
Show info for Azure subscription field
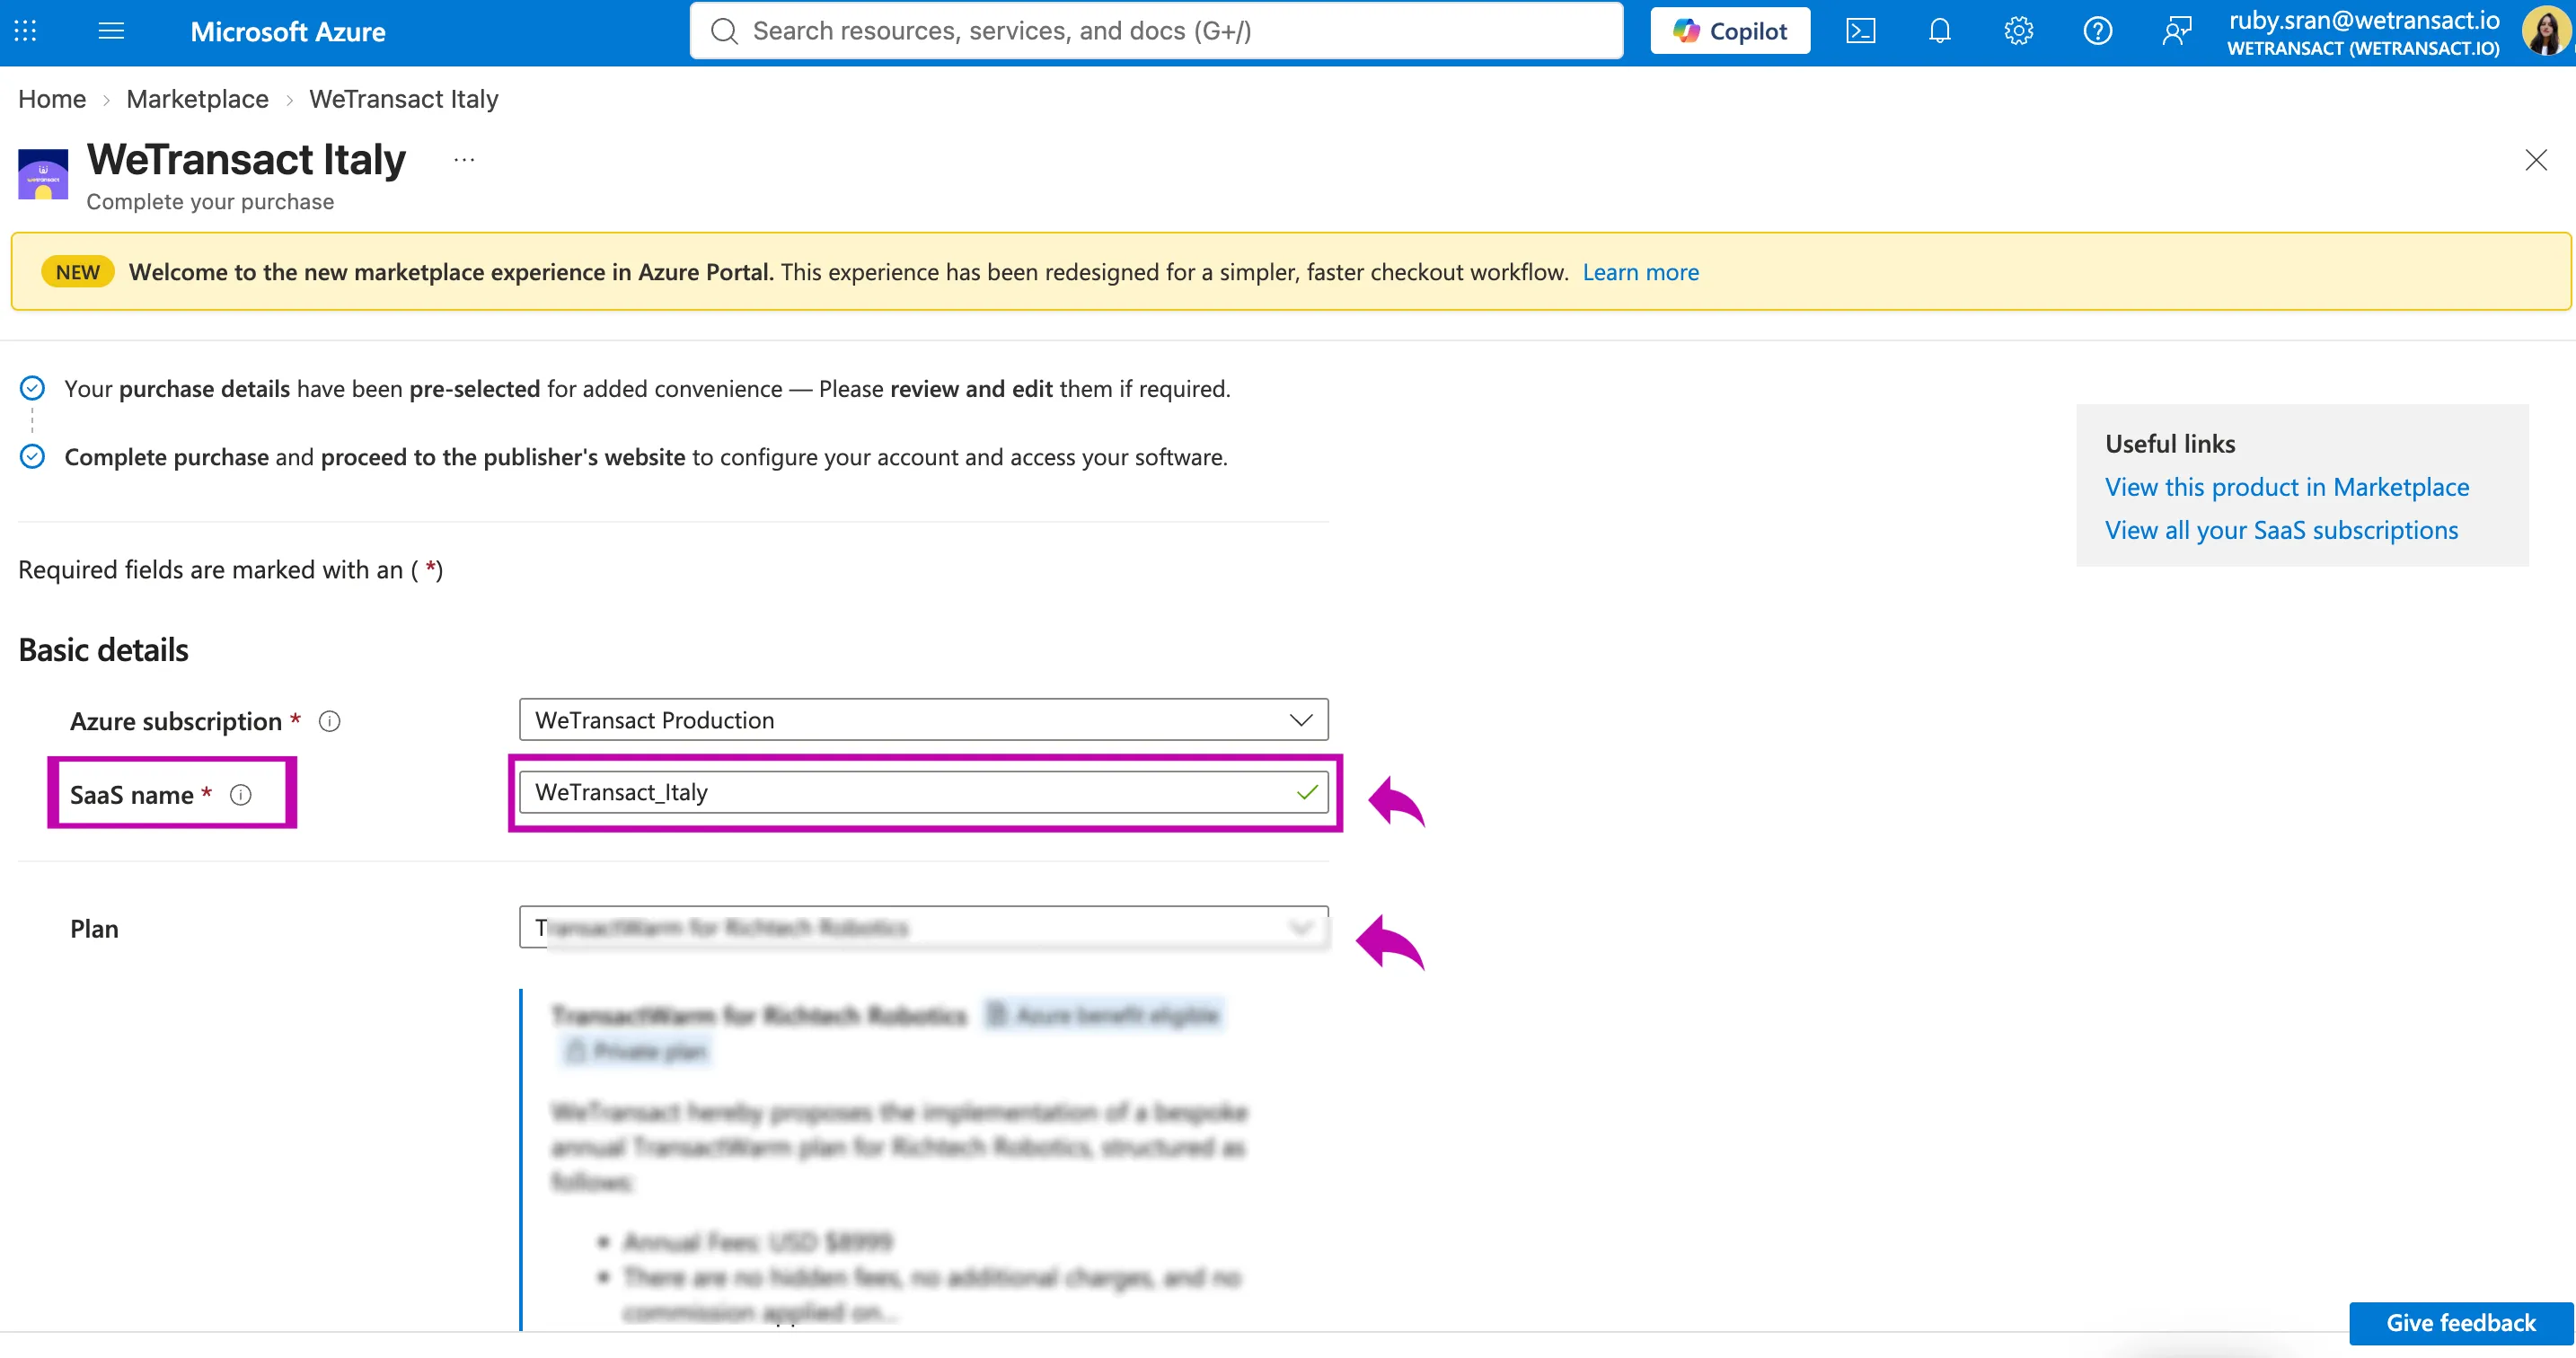tap(329, 721)
